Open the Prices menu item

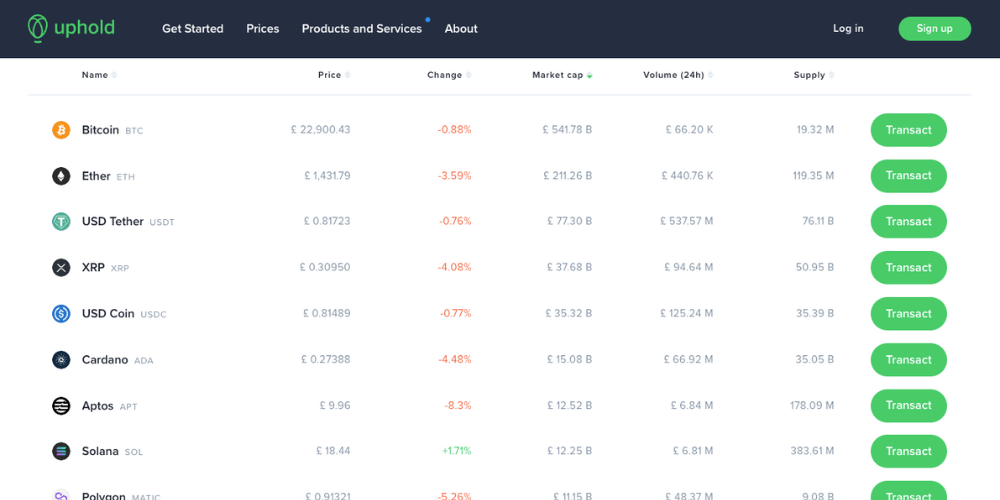click(263, 29)
